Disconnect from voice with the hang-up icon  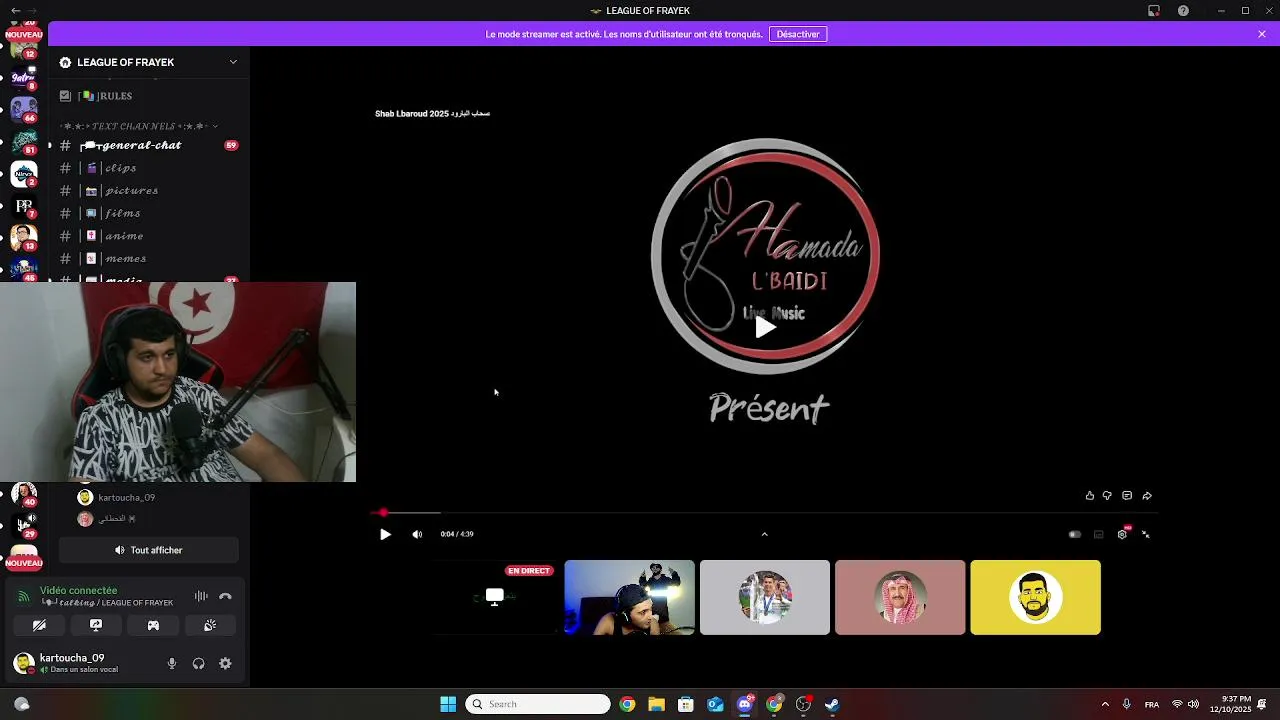pyautogui.click(x=225, y=596)
